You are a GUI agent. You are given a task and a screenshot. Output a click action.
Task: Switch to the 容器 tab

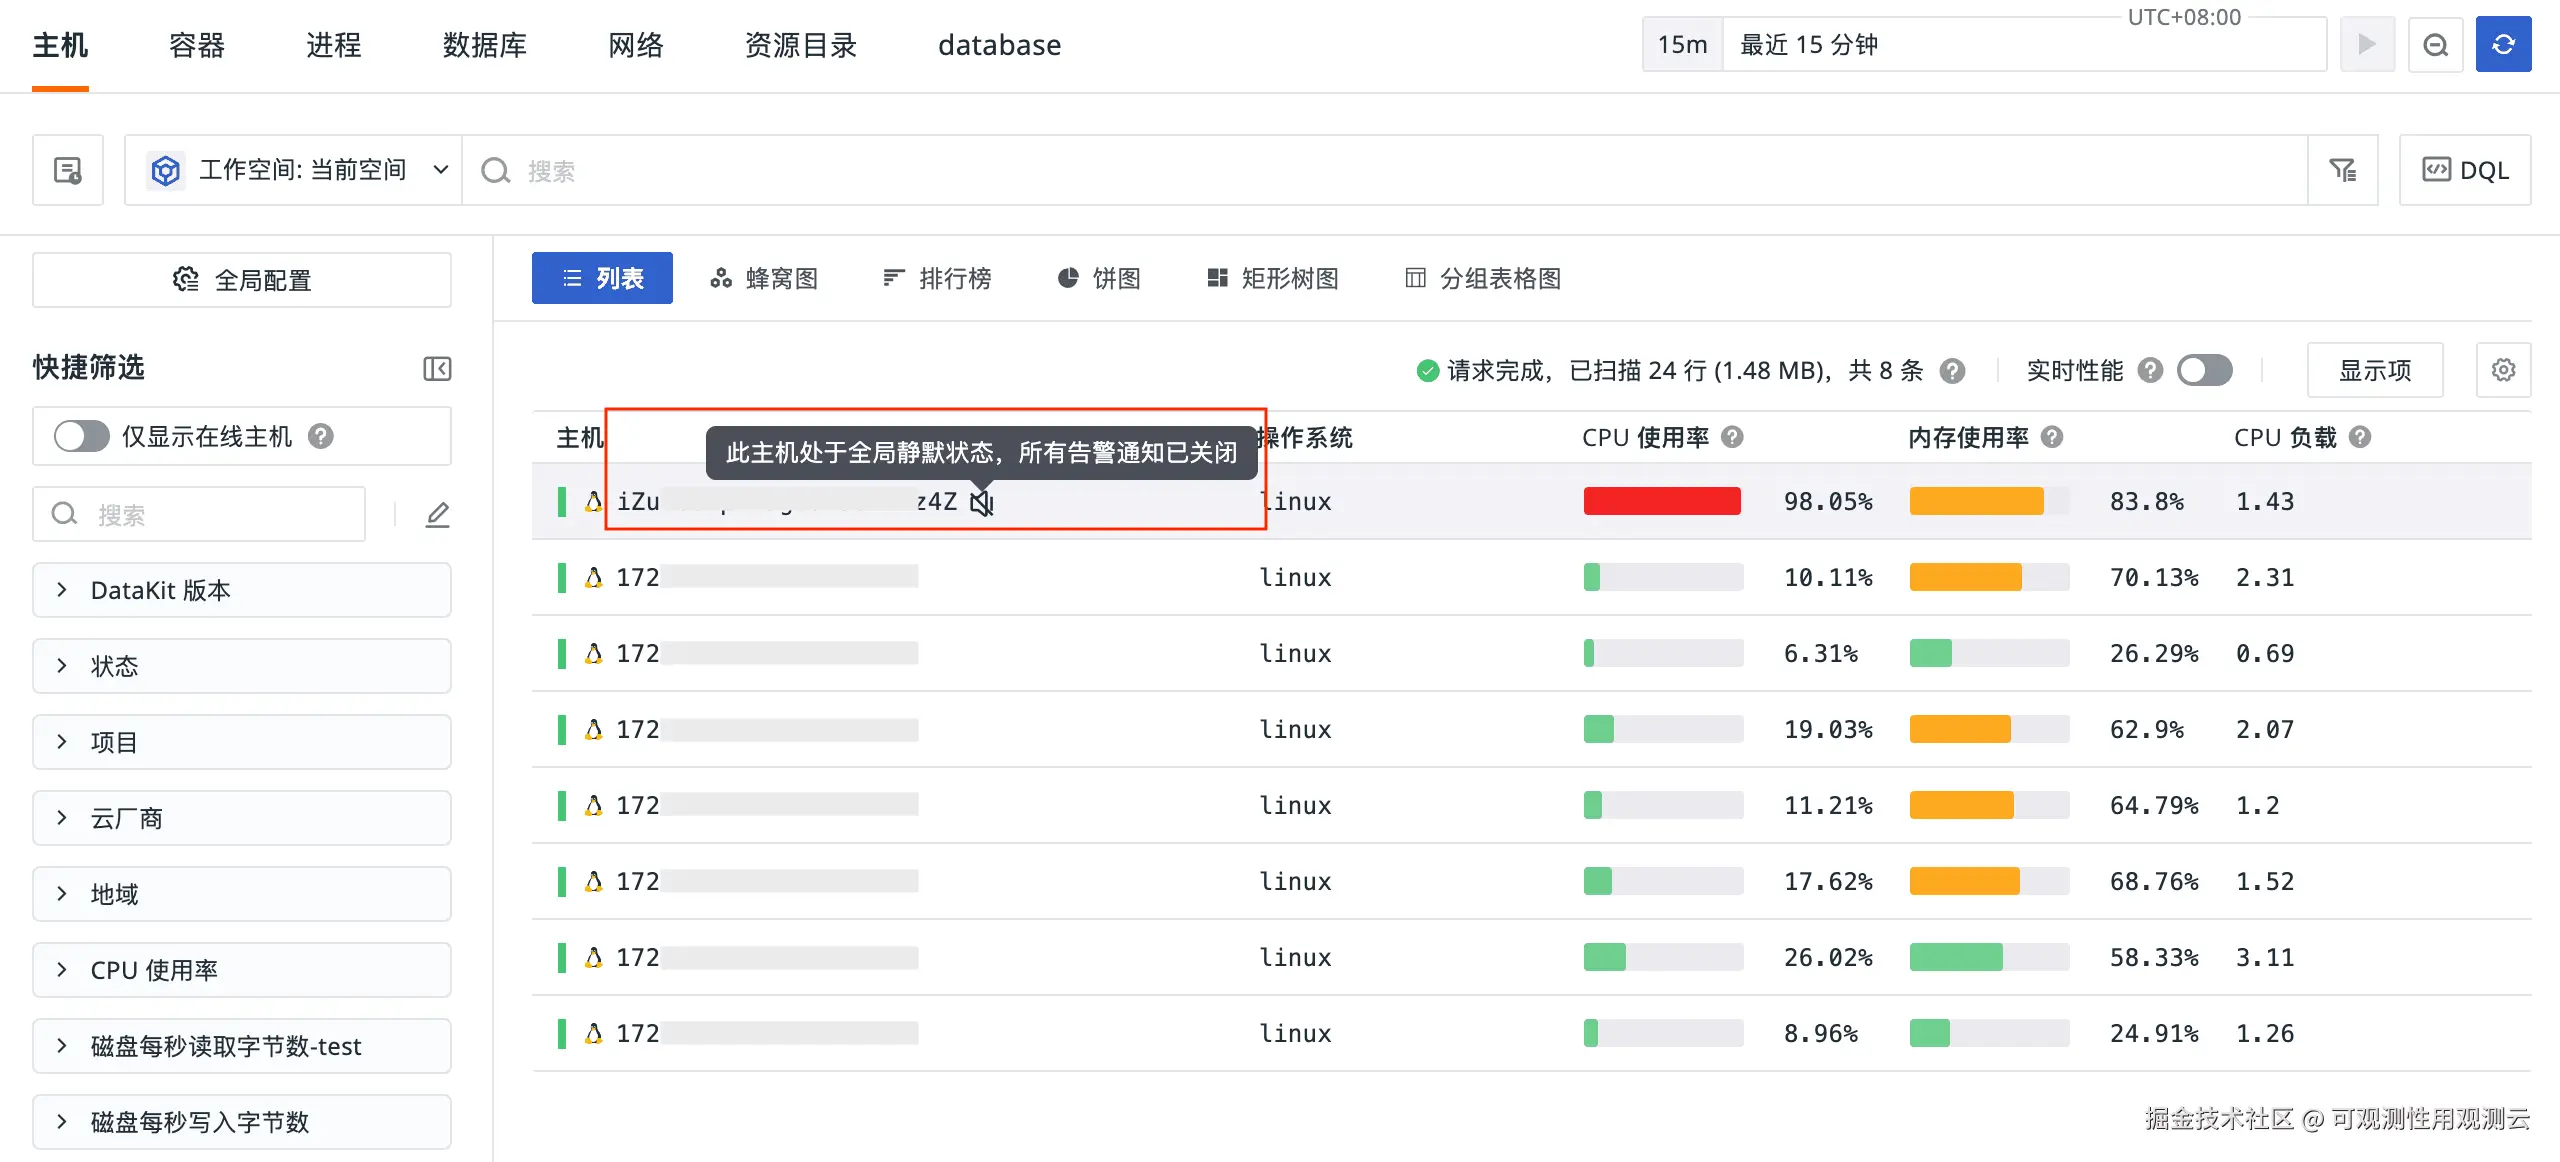pyautogui.click(x=197, y=45)
